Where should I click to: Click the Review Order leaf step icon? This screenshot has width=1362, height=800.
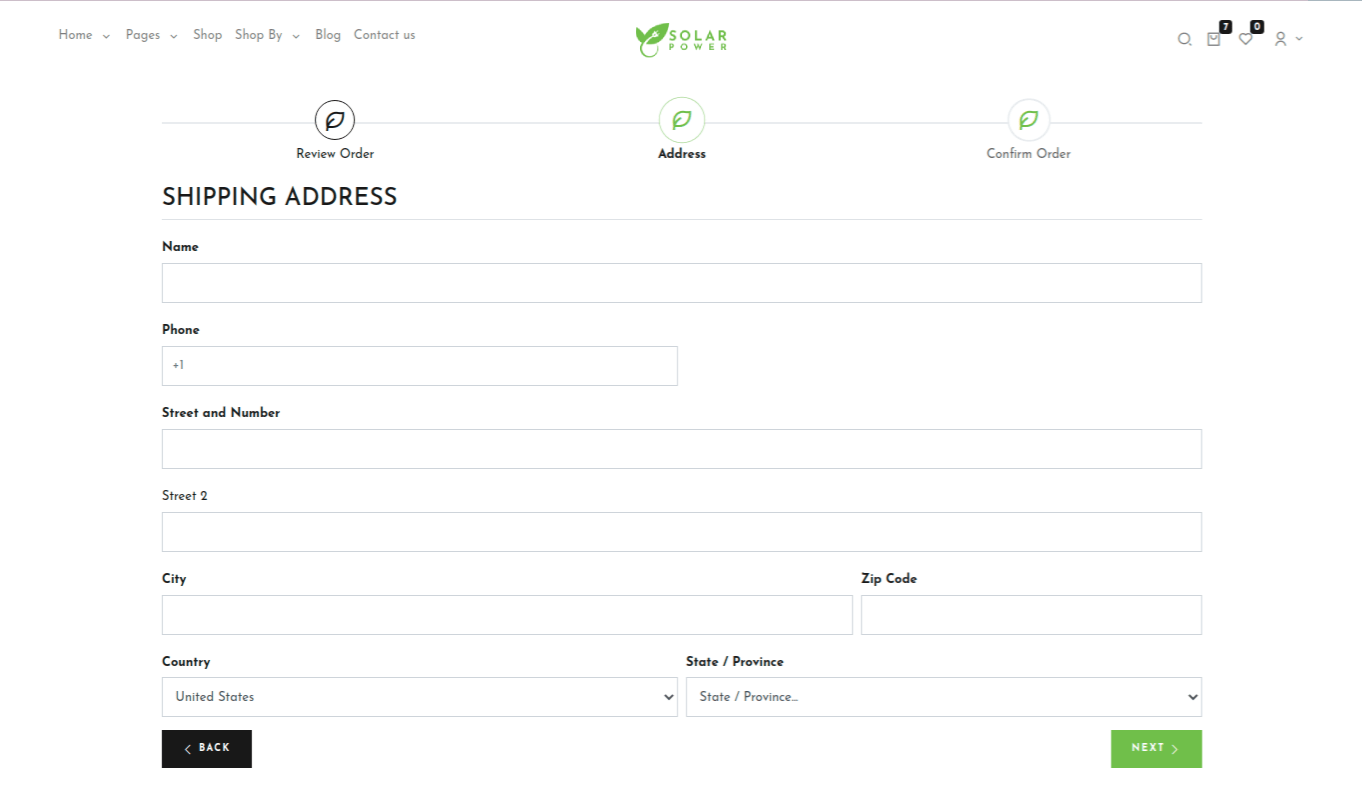coord(335,121)
